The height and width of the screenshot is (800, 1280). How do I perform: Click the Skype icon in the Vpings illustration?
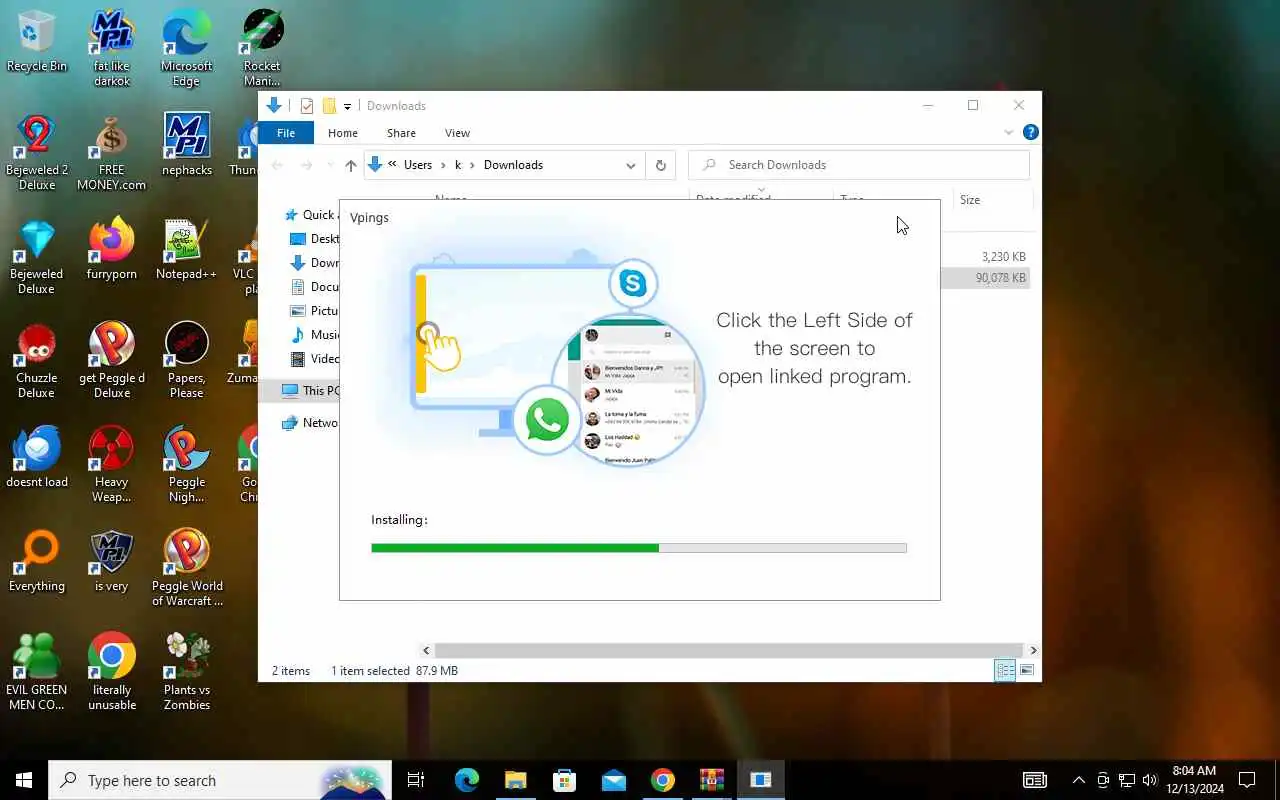(x=633, y=284)
